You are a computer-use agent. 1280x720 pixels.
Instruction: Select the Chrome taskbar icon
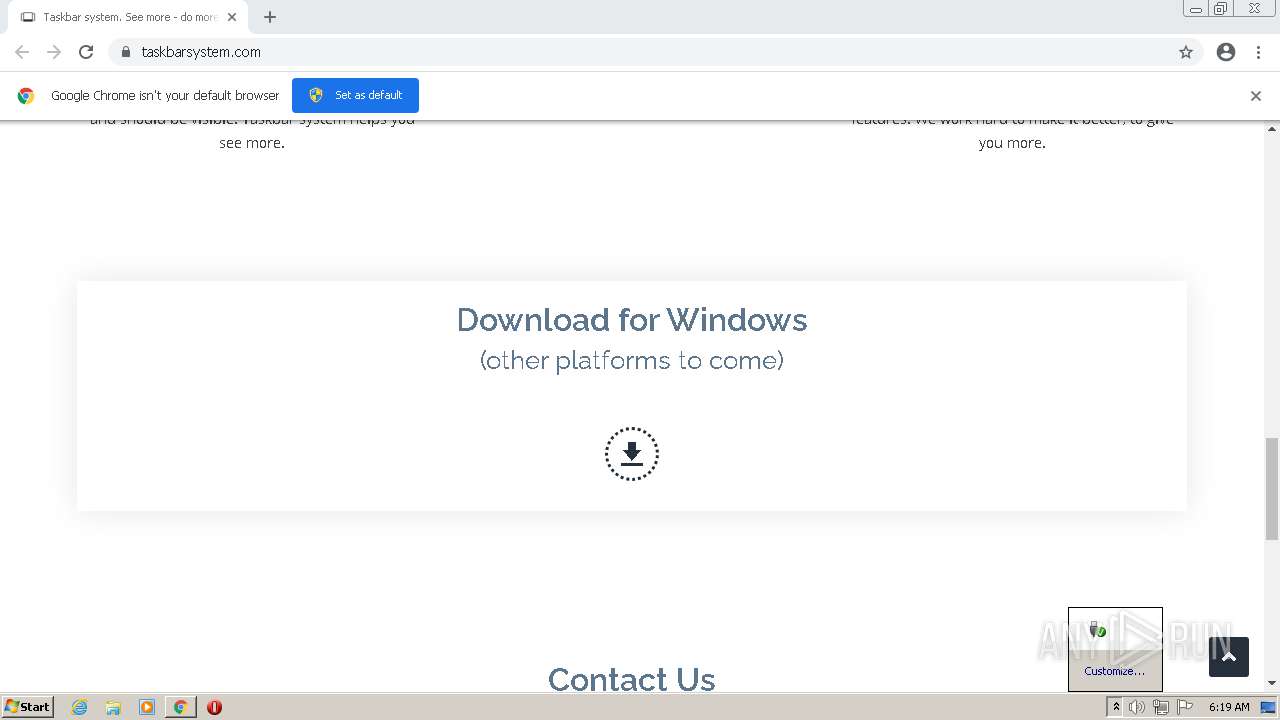[180, 707]
